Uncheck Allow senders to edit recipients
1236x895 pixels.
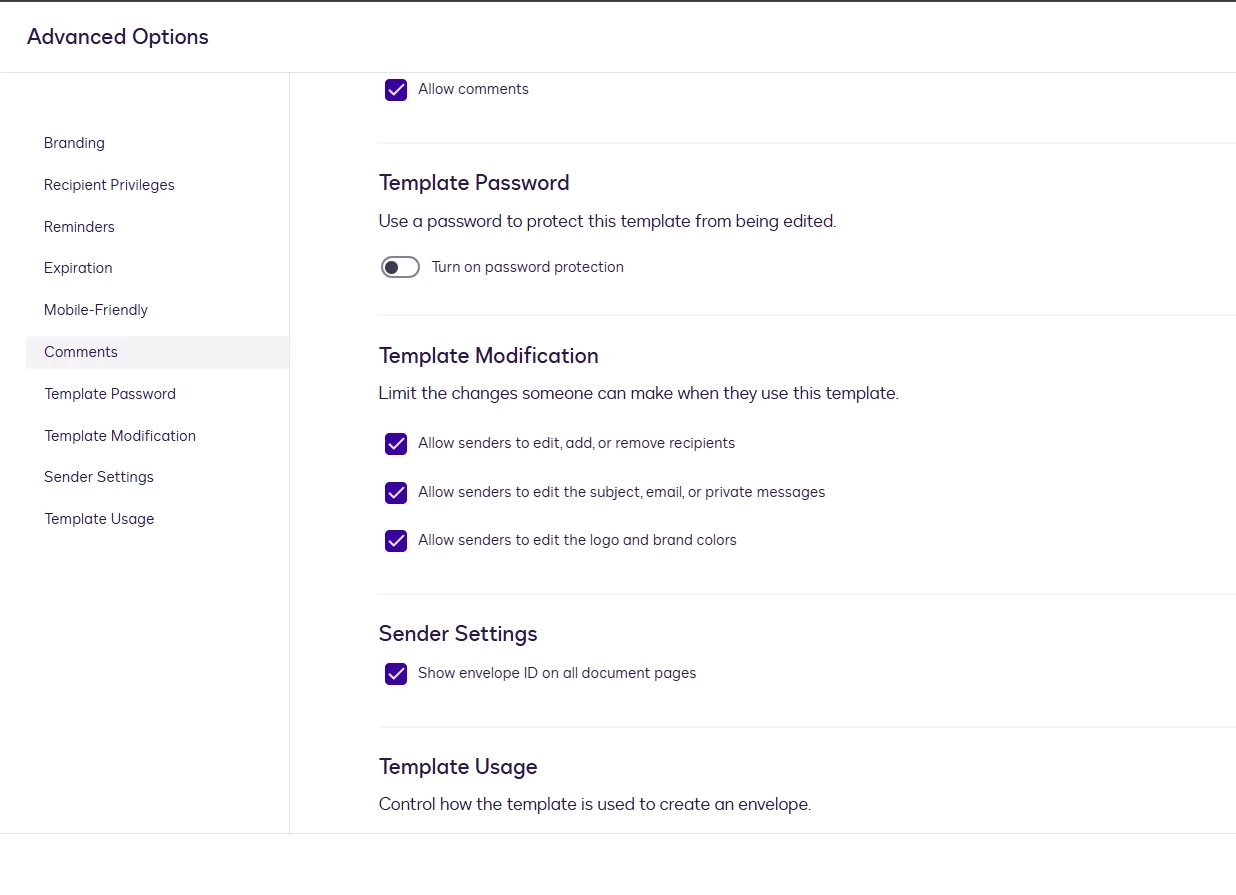point(396,444)
